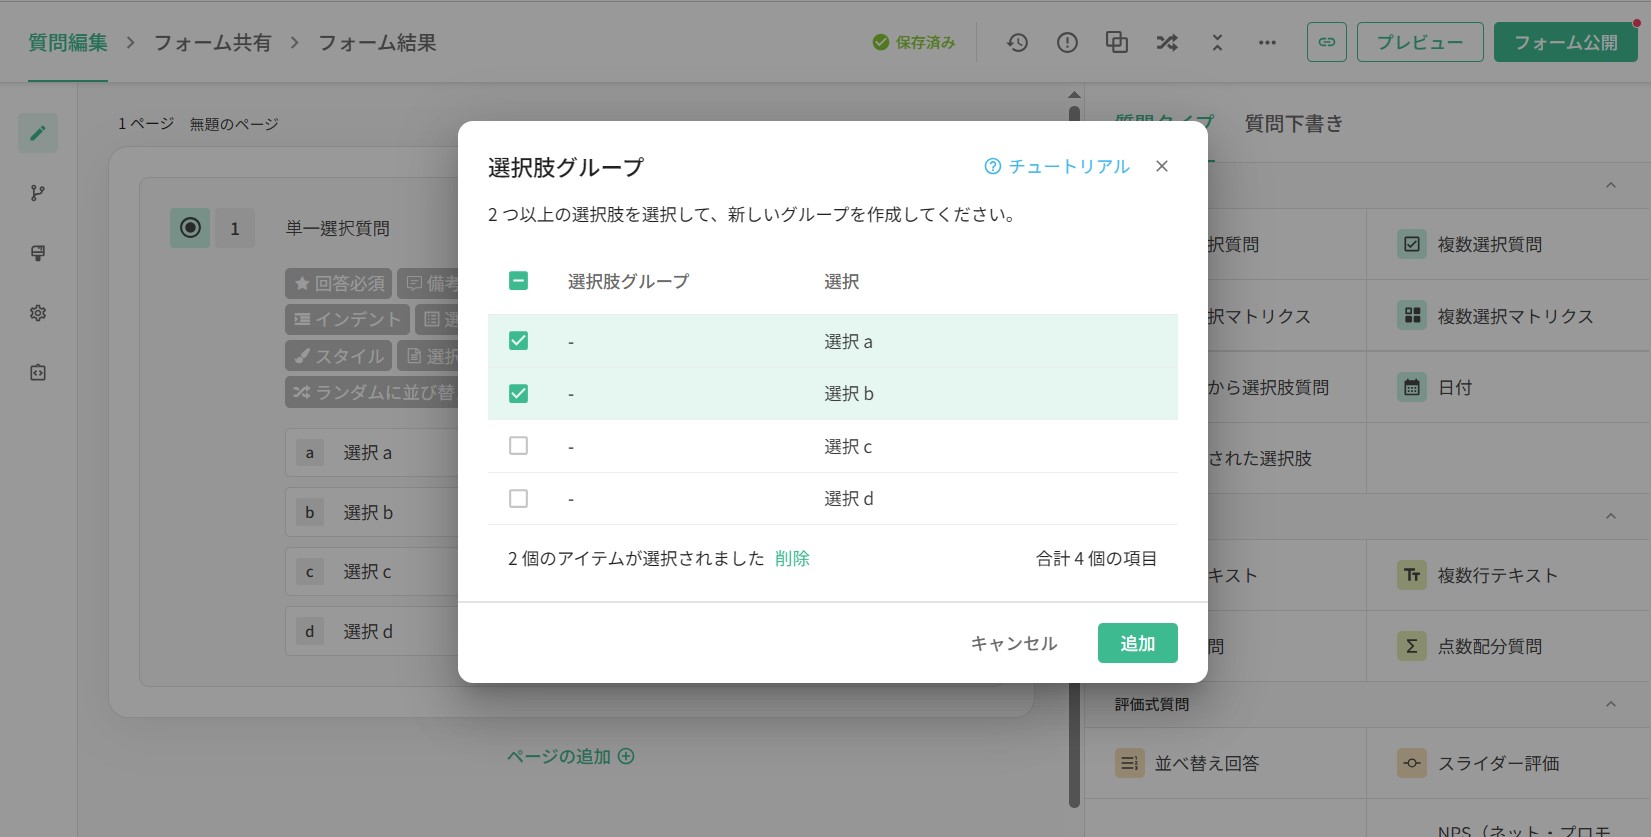
Task: Click the duplicate form copy icon
Action: tap(1117, 42)
